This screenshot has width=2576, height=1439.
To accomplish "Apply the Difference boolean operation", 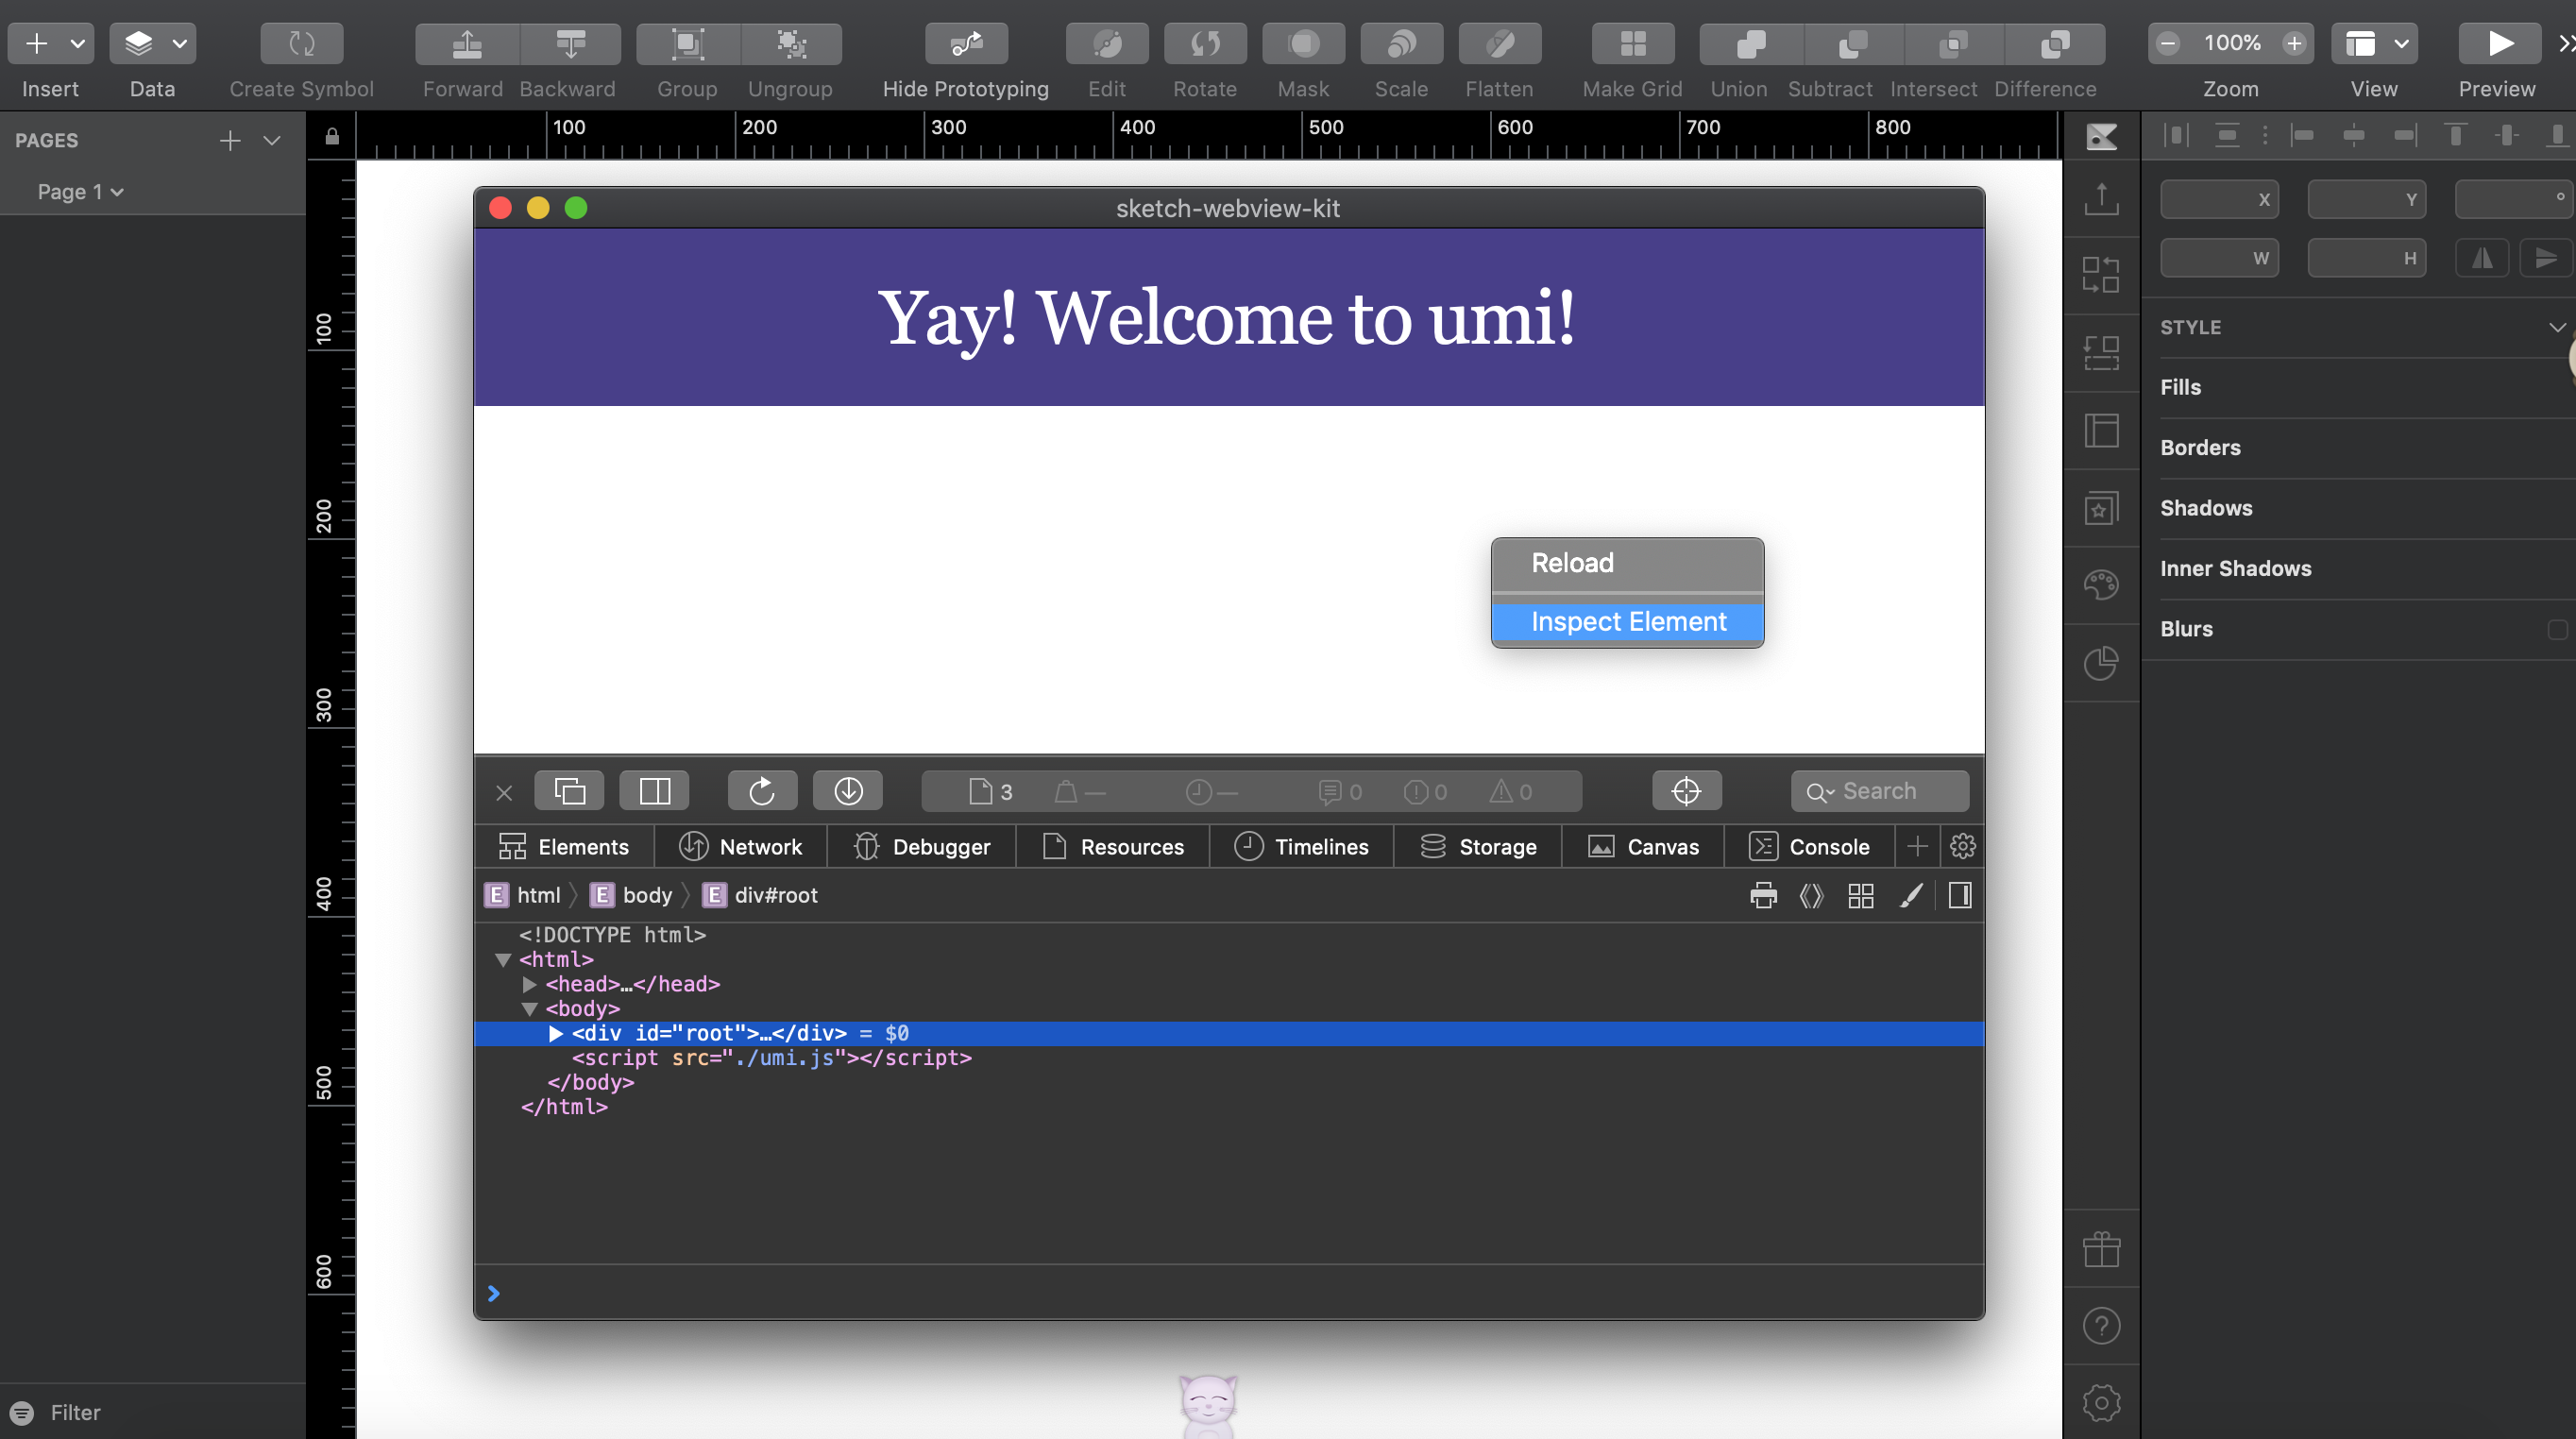I will (2054, 43).
